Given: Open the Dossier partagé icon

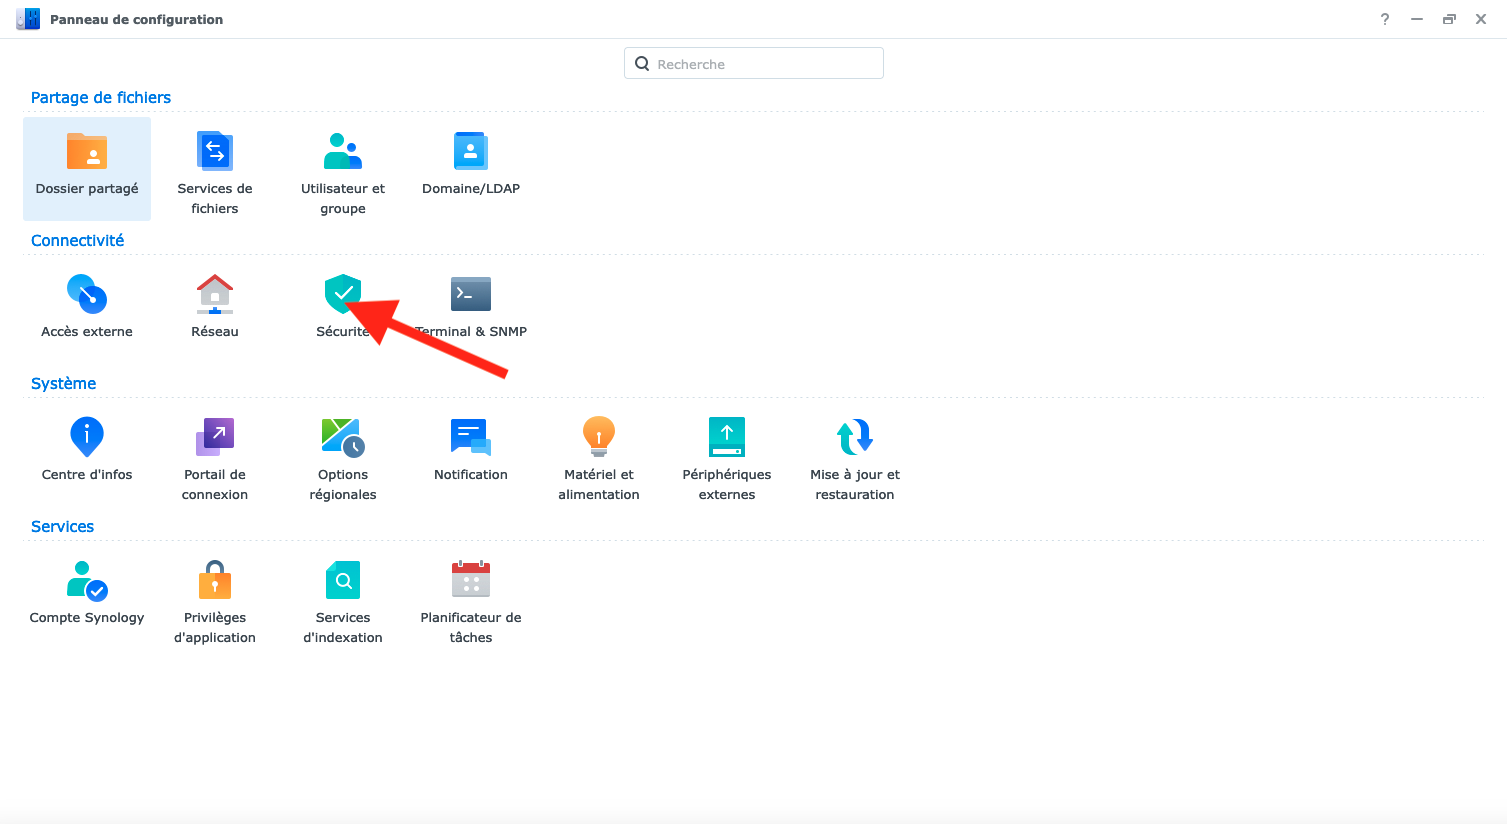Looking at the screenshot, I should click(x=87, y=152).
